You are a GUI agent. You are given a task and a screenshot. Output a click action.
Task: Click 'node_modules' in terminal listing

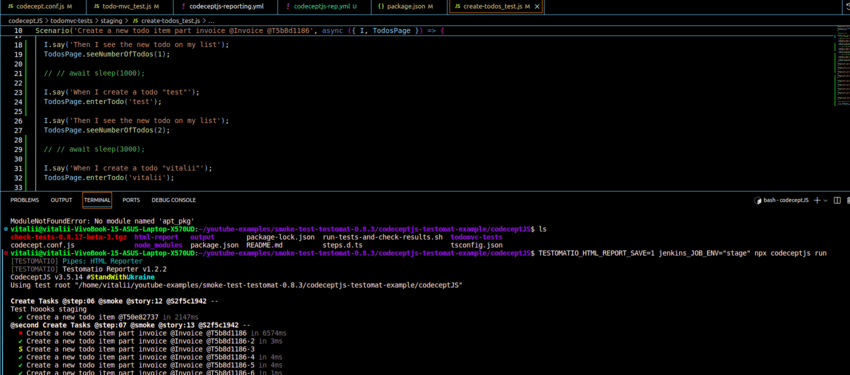coord(157,245)
